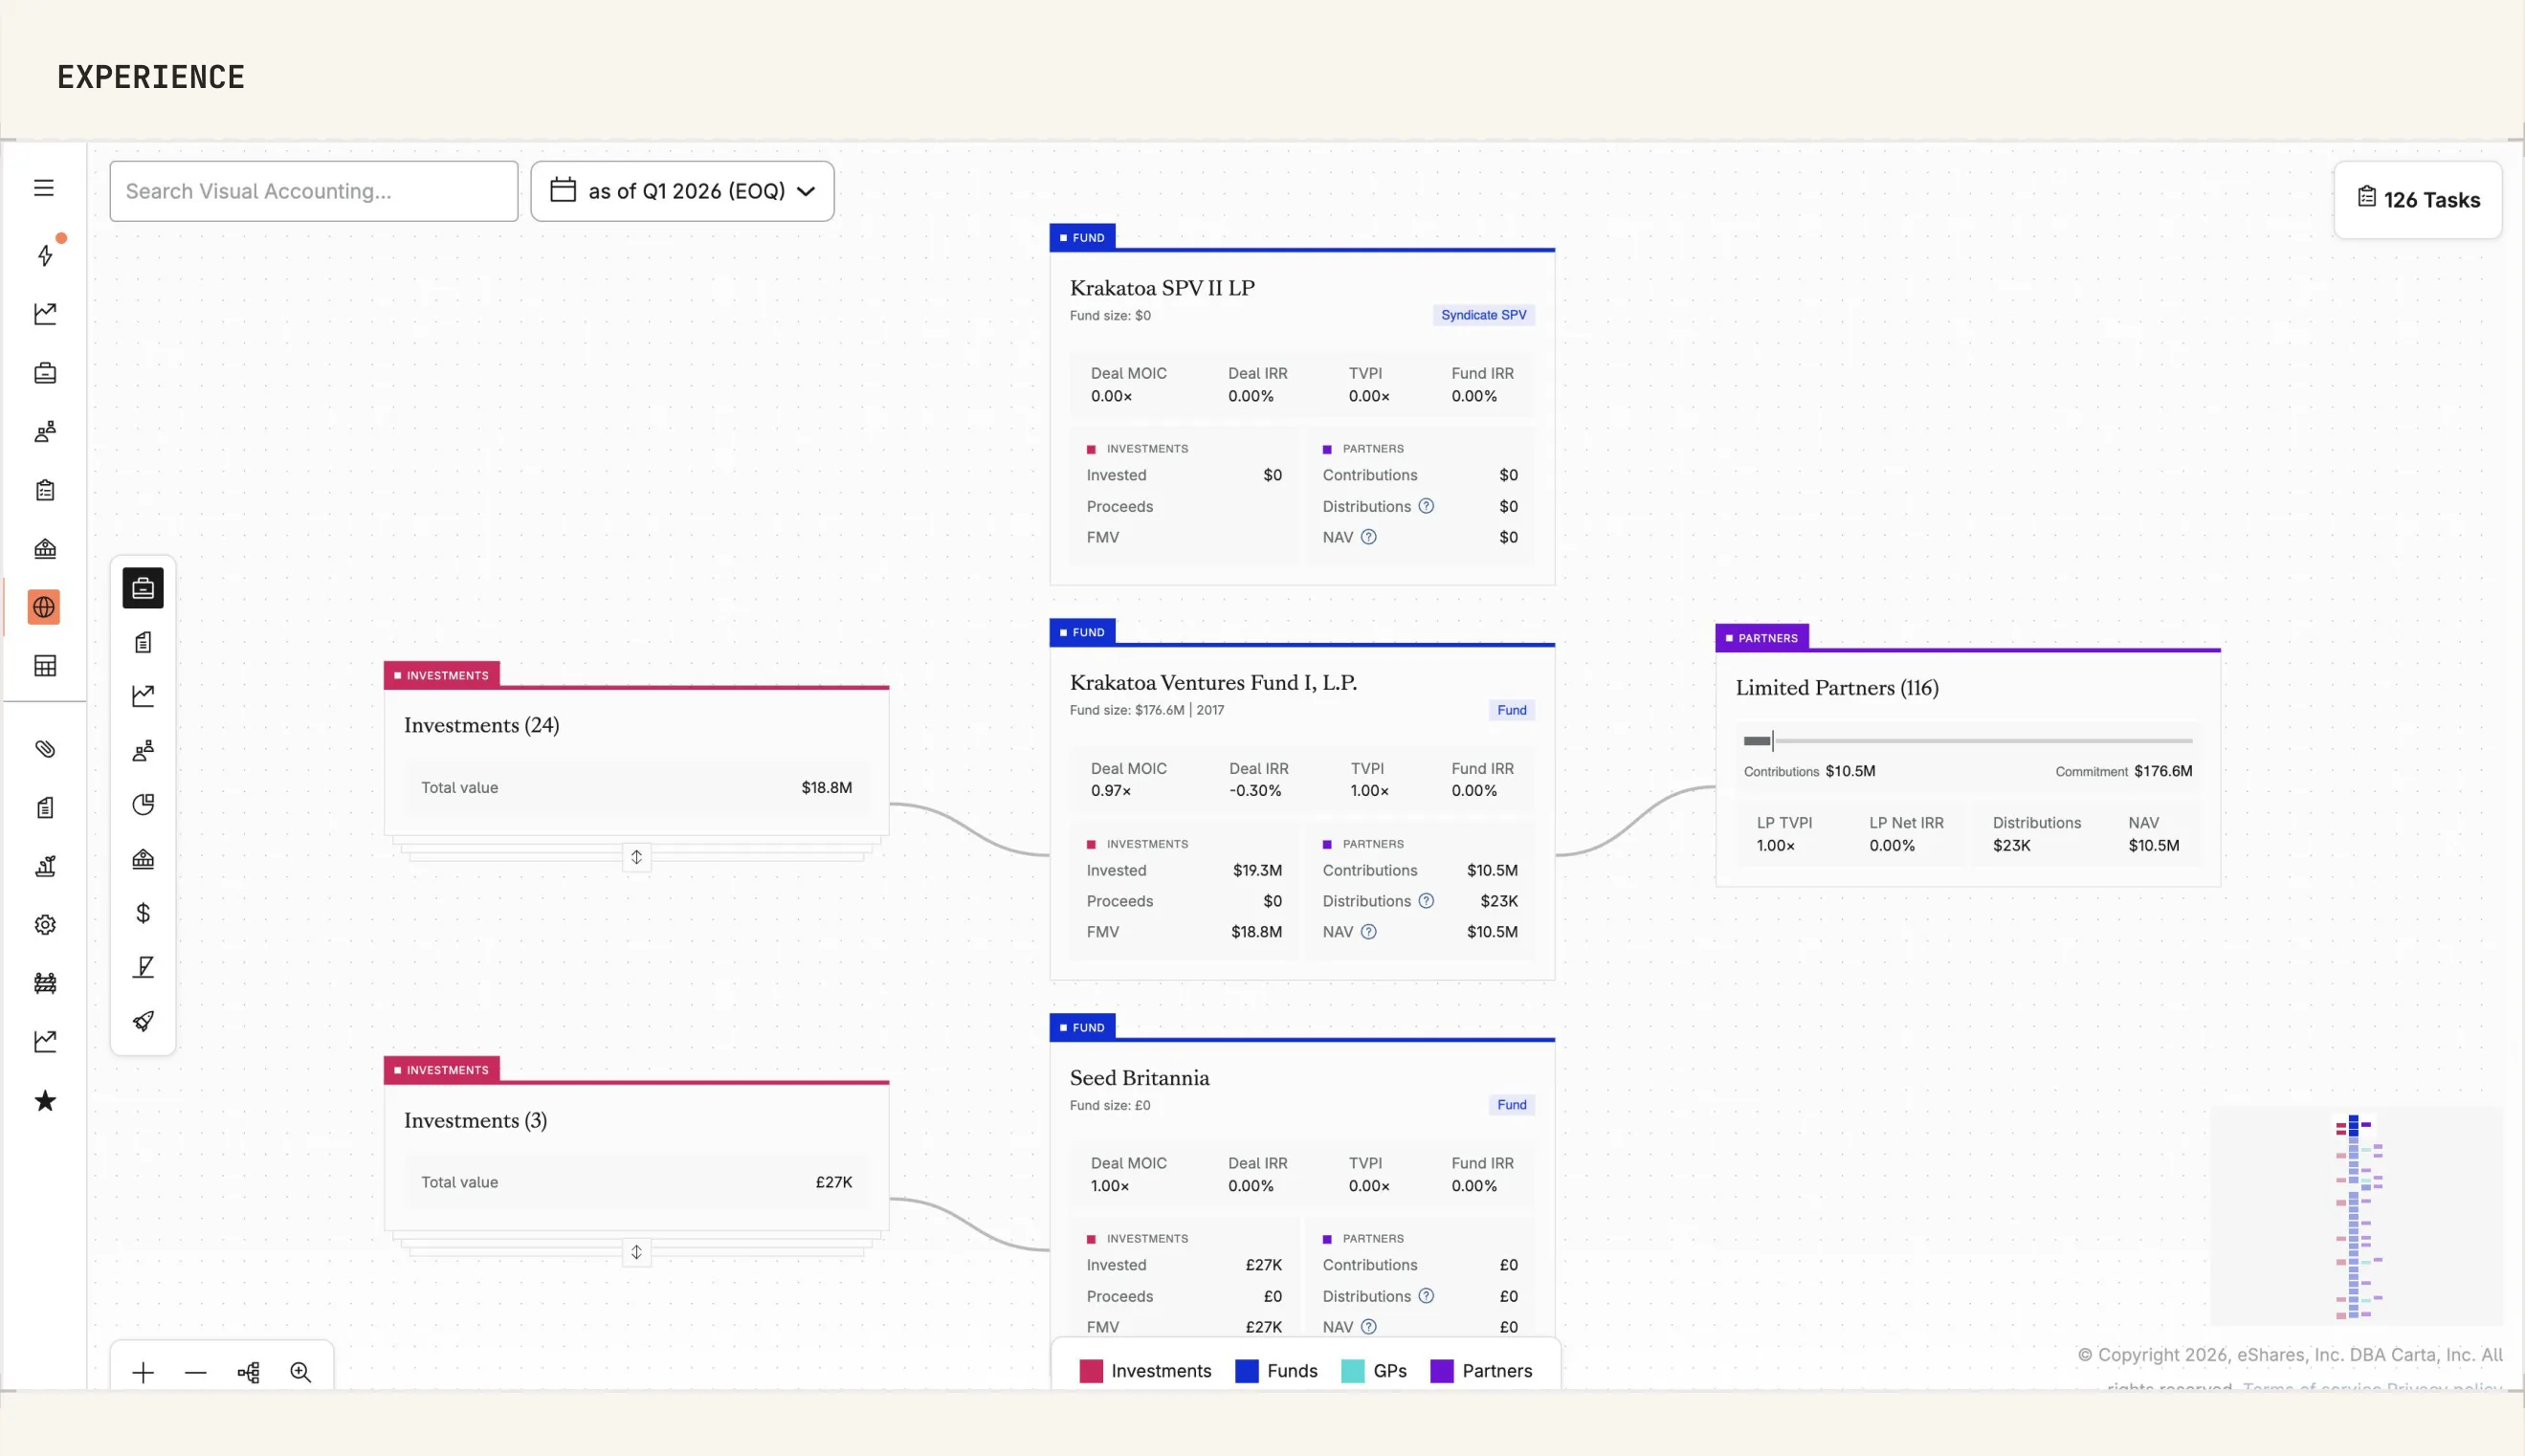Click the lower trend chart sidebar icon
Image resolution: width=2525 pixels, height=1456 pixels.
(45, 1042)
